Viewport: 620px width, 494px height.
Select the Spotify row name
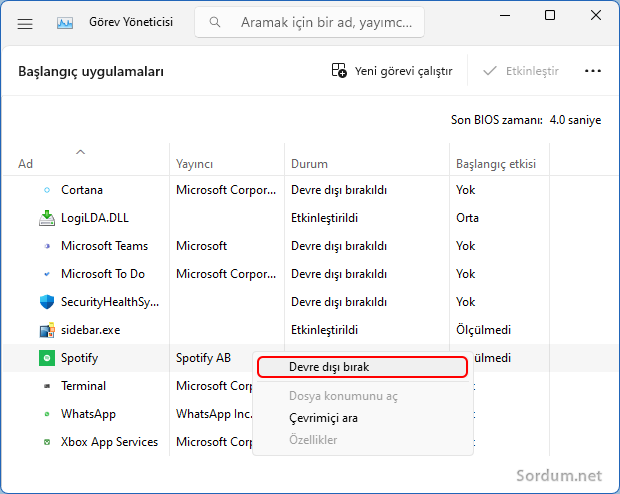(x=79, y=358)
